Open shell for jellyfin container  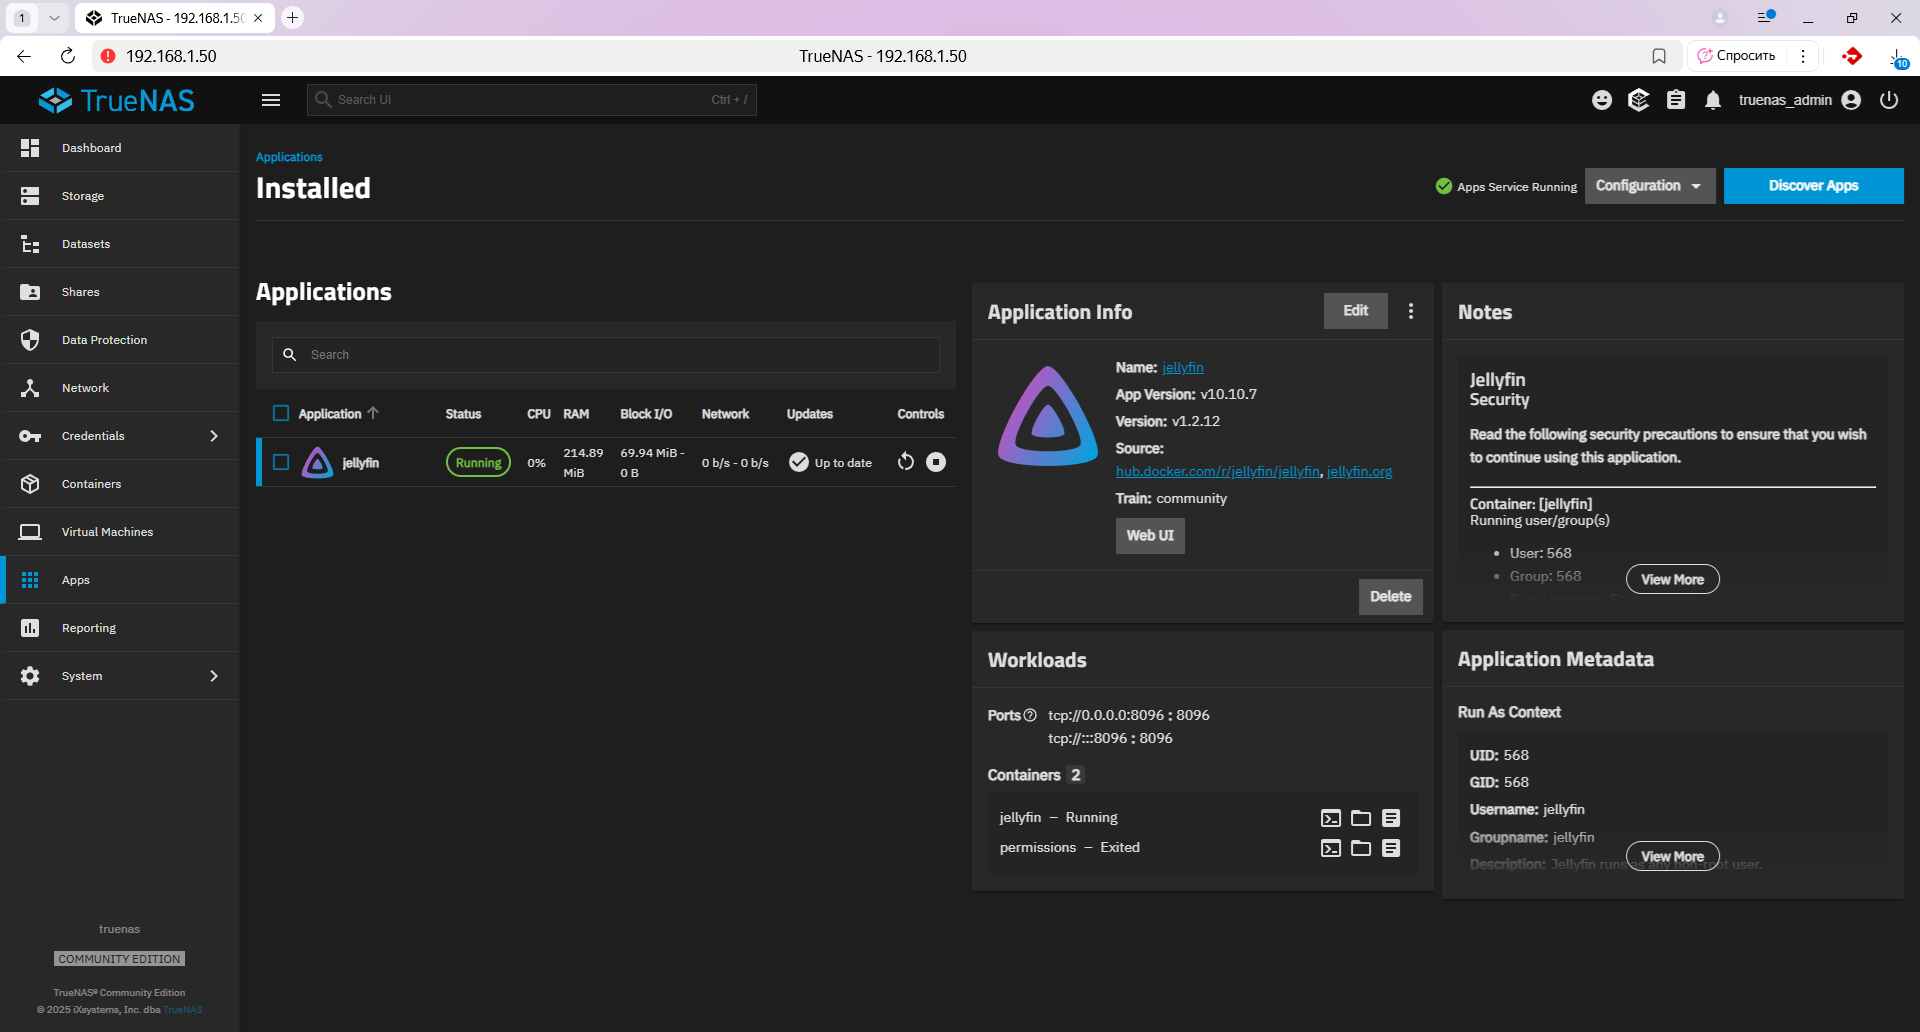click(1330, 818)
